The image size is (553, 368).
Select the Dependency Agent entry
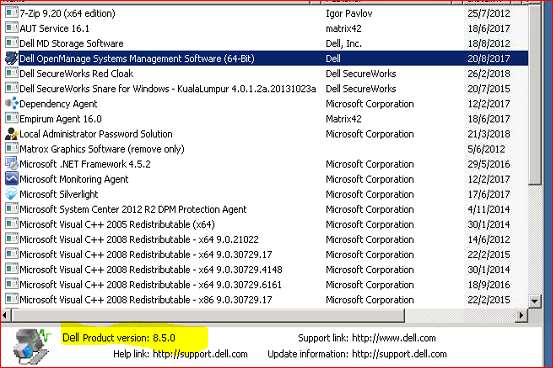(x=58, y=104)
